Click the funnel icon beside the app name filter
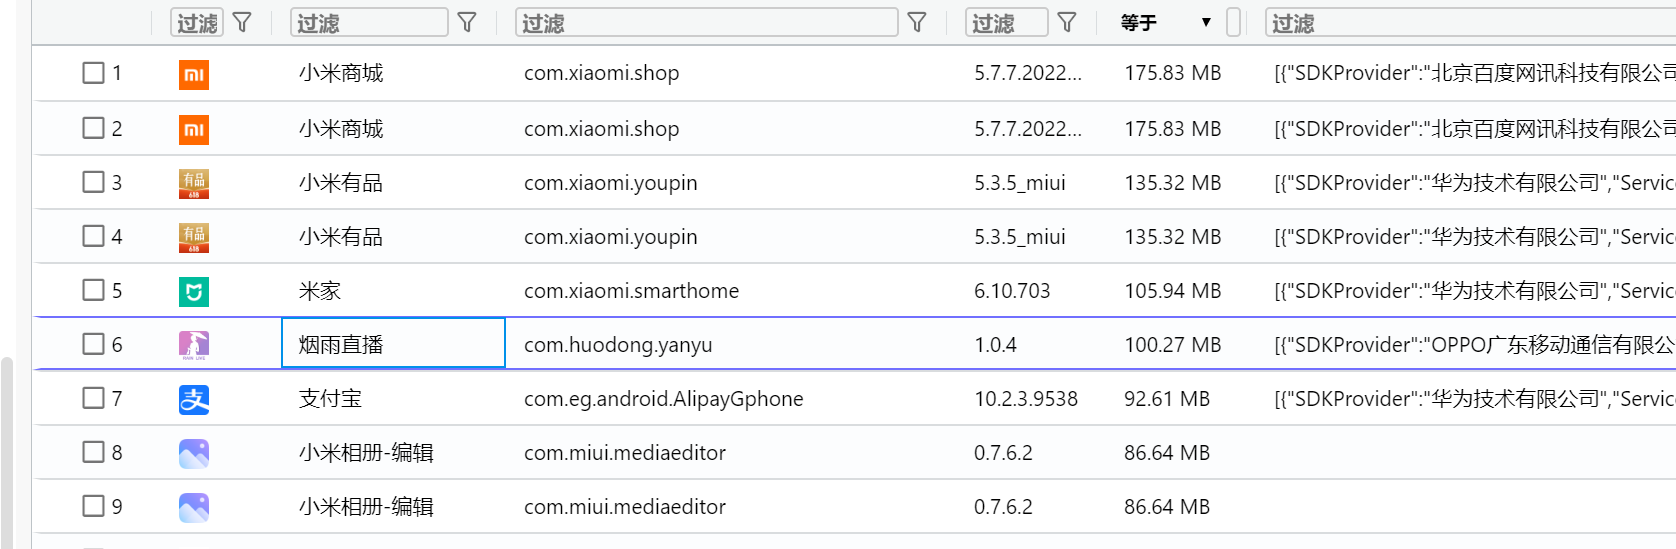1676x549 pixels. click(467, 22)
